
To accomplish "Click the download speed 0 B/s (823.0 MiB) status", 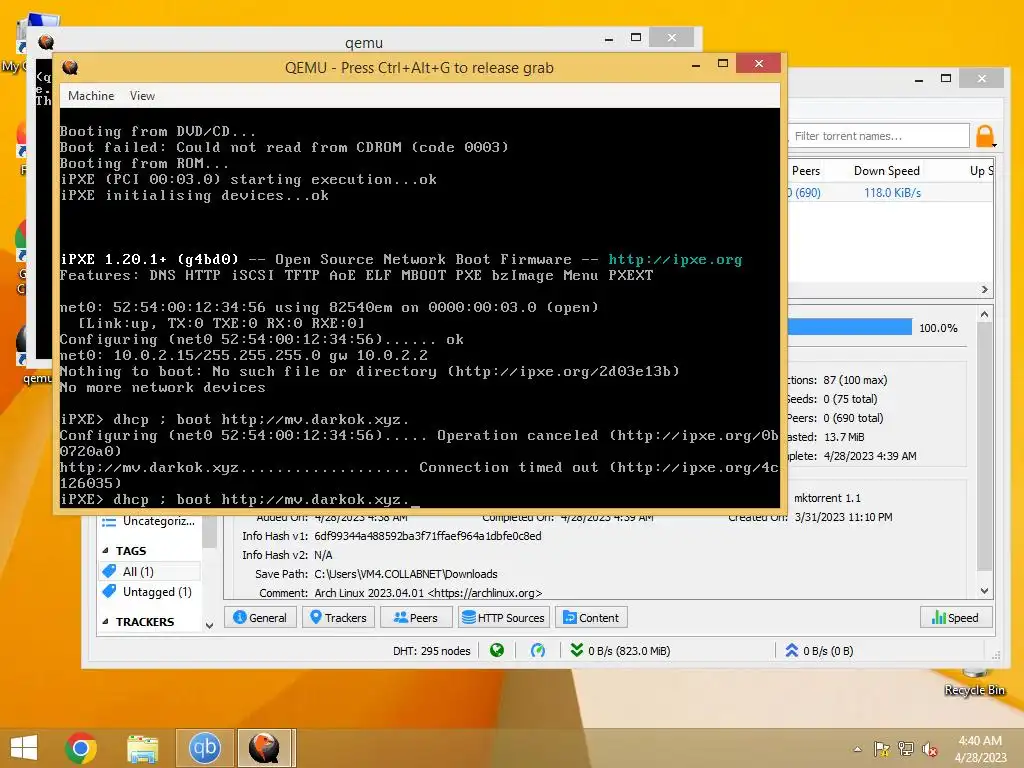I will click(629, 651).
